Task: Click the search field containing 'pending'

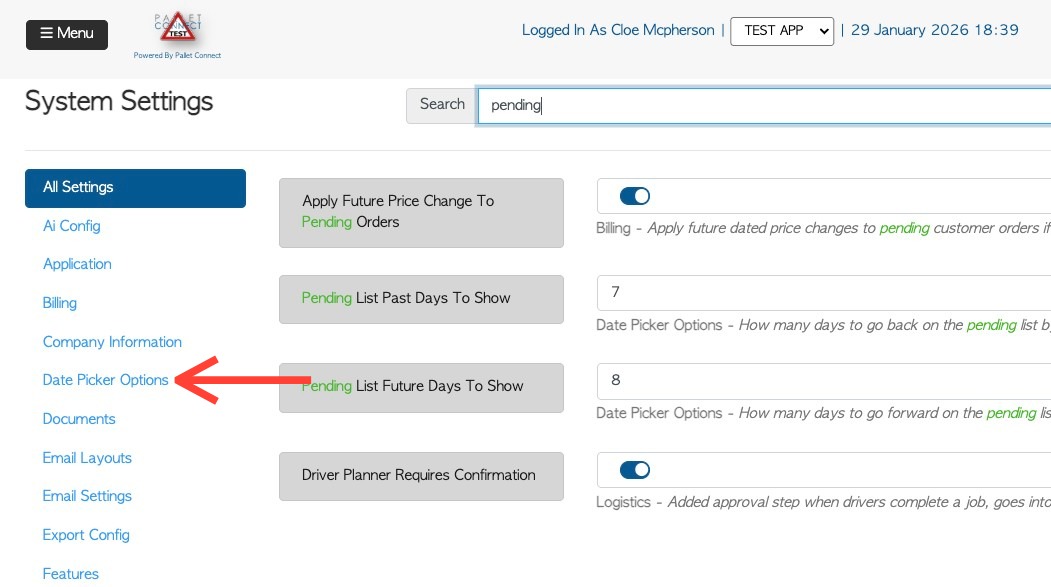Action: [x=760, y=106]
